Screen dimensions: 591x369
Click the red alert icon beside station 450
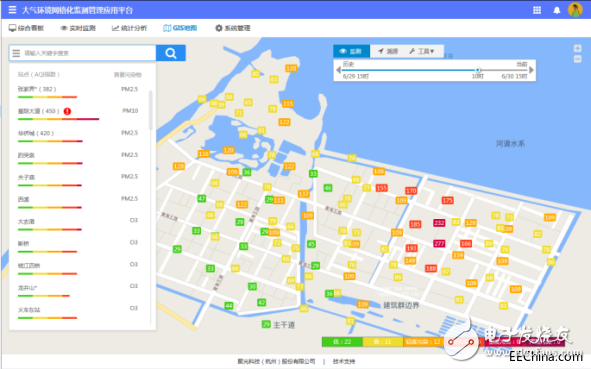coord(67,111)
